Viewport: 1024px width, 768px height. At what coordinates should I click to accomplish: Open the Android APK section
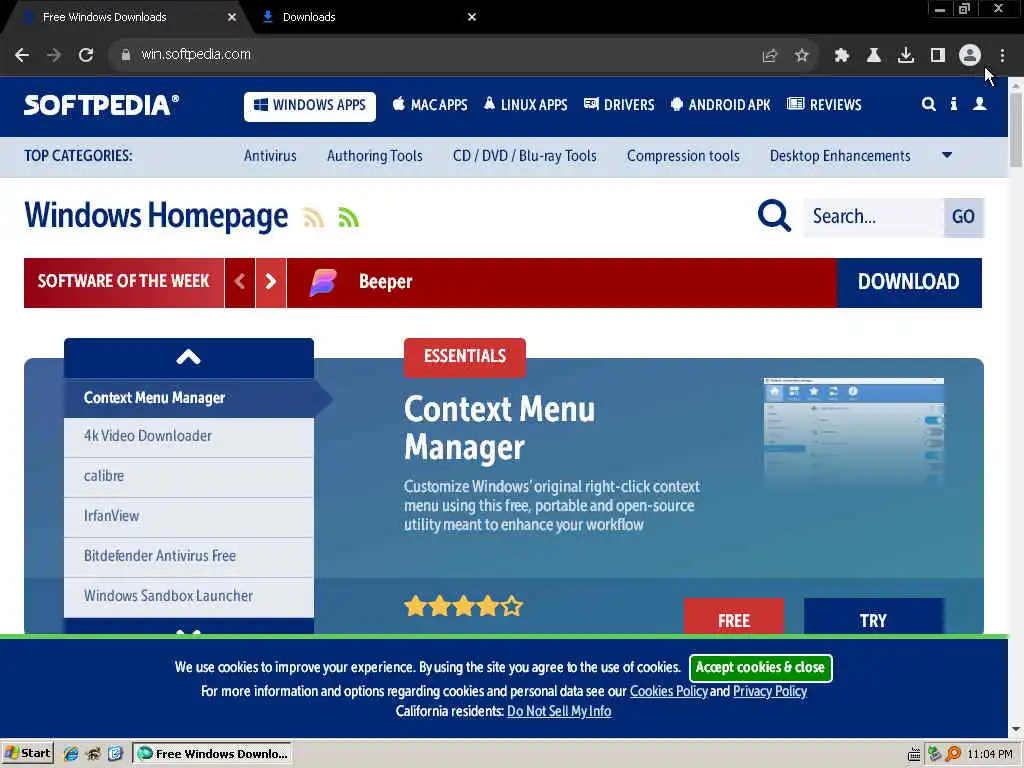tap(721, 104)
